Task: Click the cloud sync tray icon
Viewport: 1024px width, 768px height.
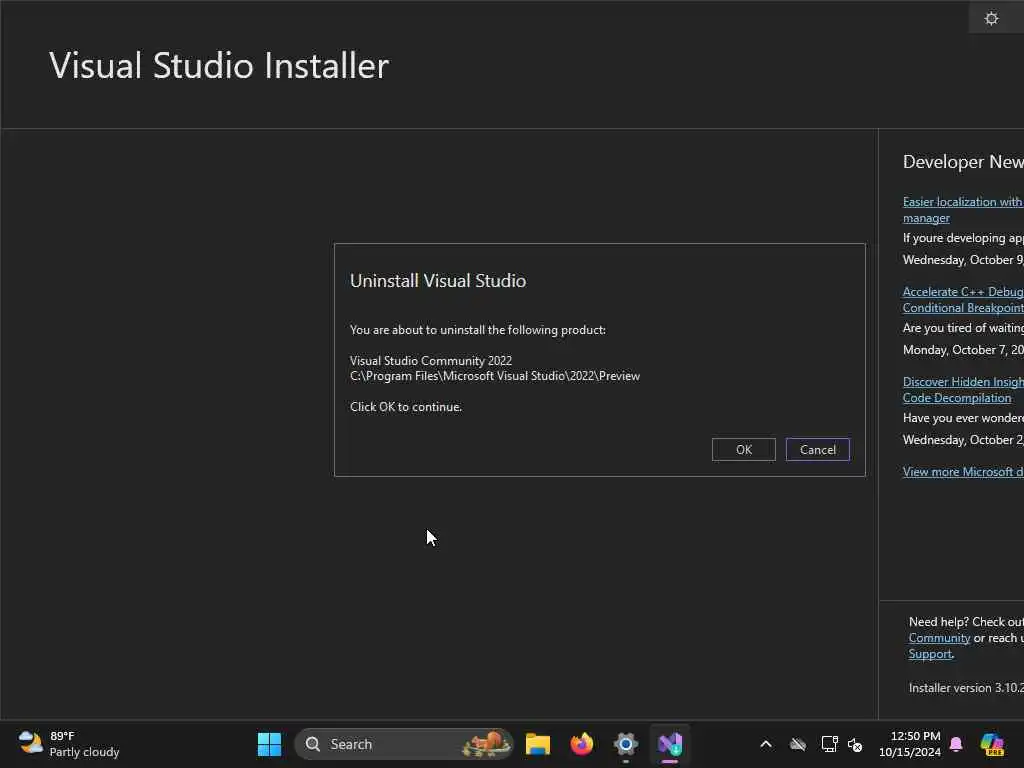Action: point(797,744)
